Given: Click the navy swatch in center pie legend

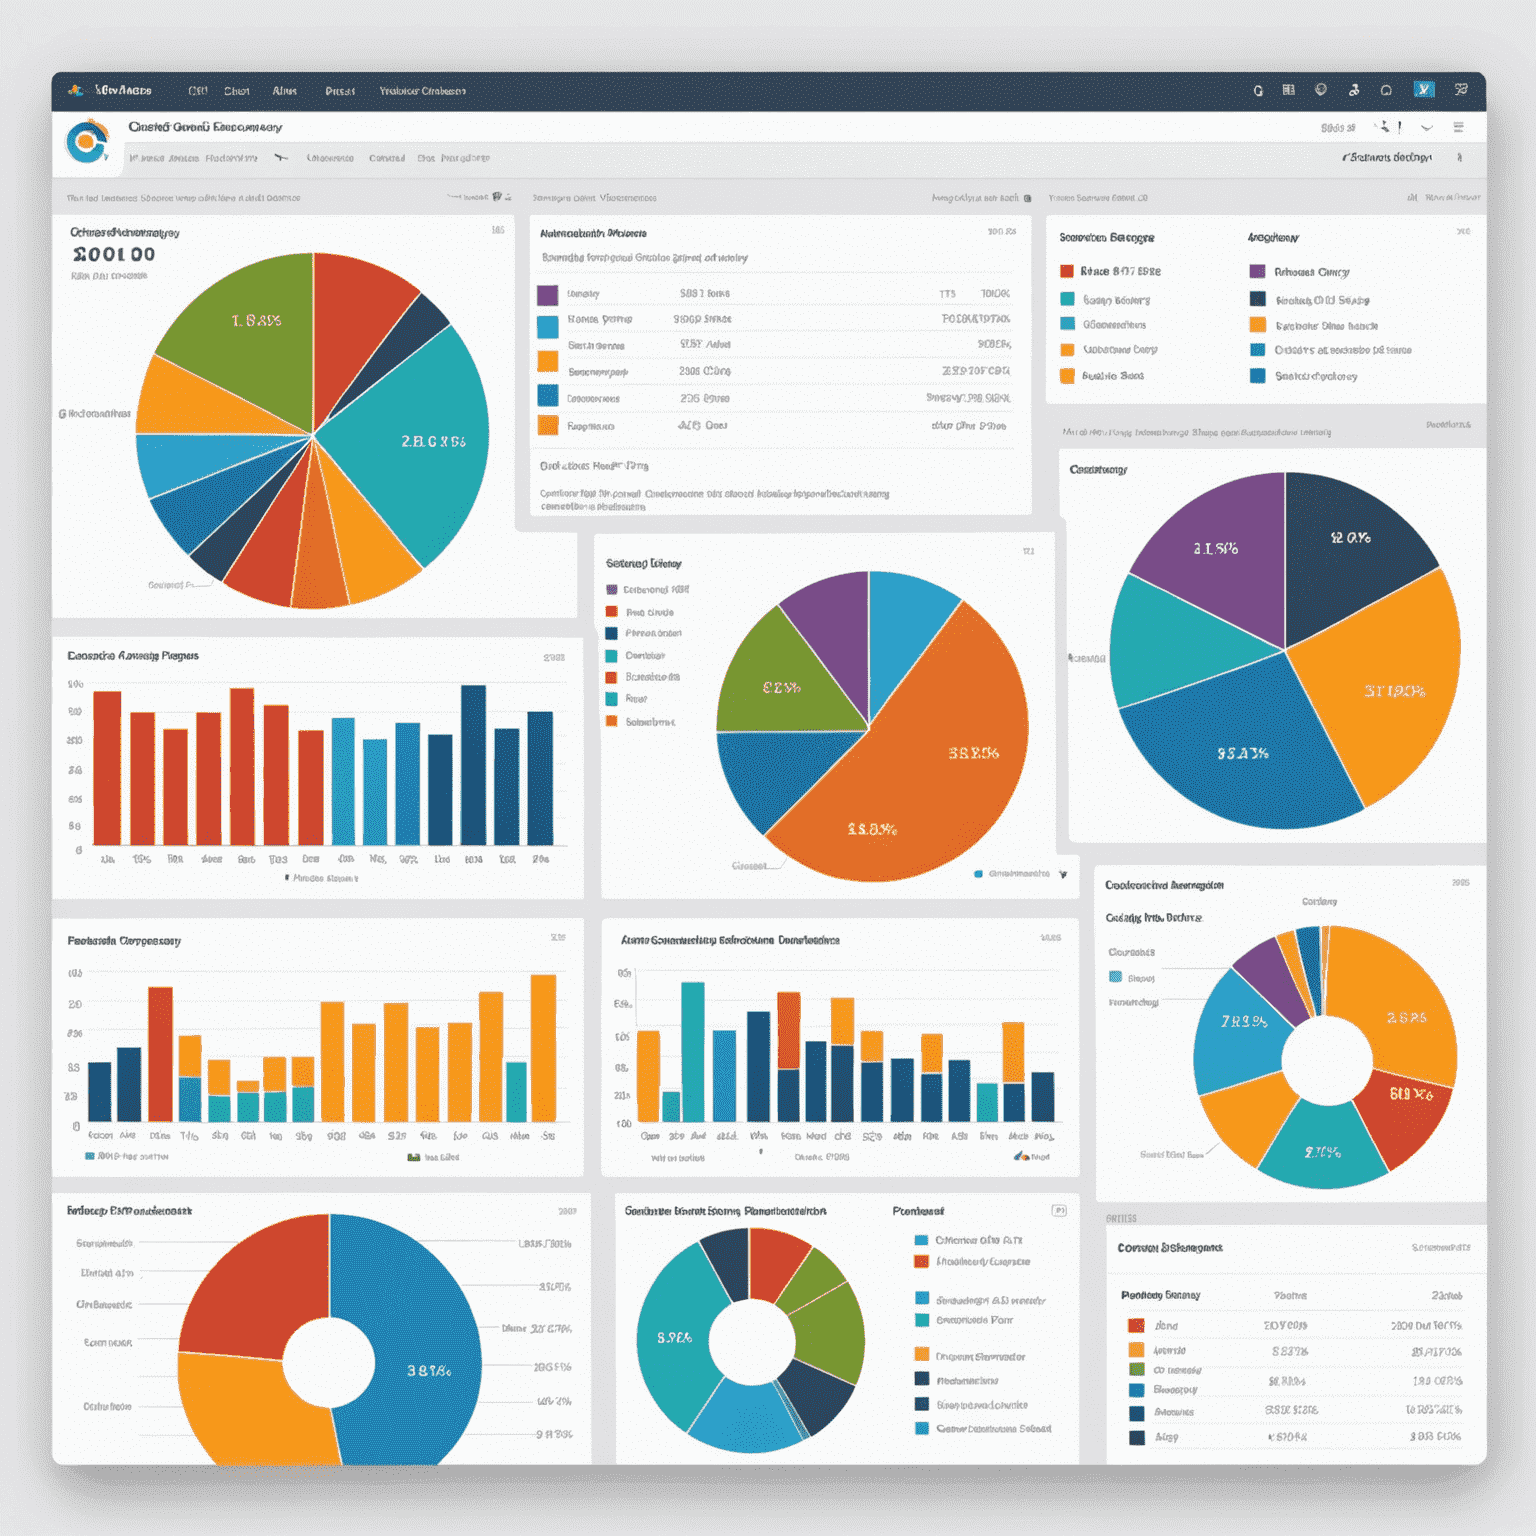Looking at the screenshot, I should (612, 633).
